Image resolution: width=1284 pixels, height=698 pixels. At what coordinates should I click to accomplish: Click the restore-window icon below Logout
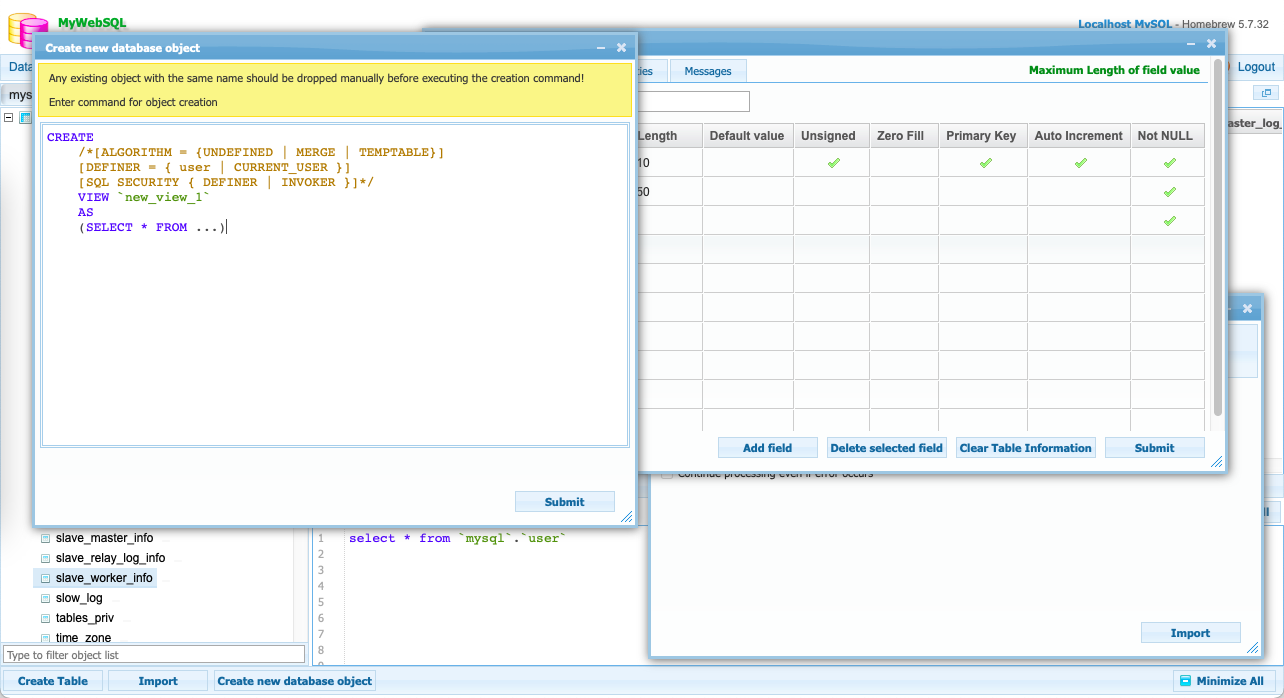click(x=1266, y=93)
